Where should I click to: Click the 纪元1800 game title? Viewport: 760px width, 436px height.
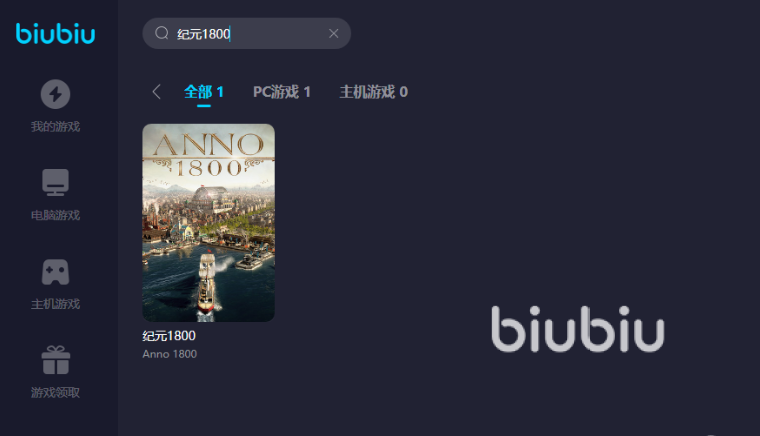point(169,336)
